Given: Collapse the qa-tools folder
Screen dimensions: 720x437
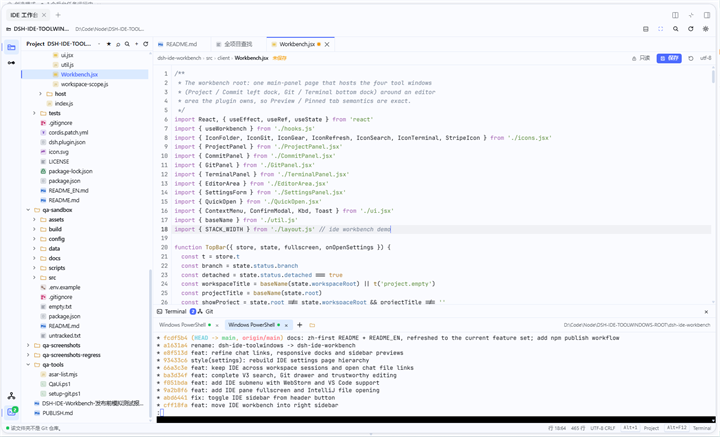Looking at the screenshot, I should (x=28, y=364).
